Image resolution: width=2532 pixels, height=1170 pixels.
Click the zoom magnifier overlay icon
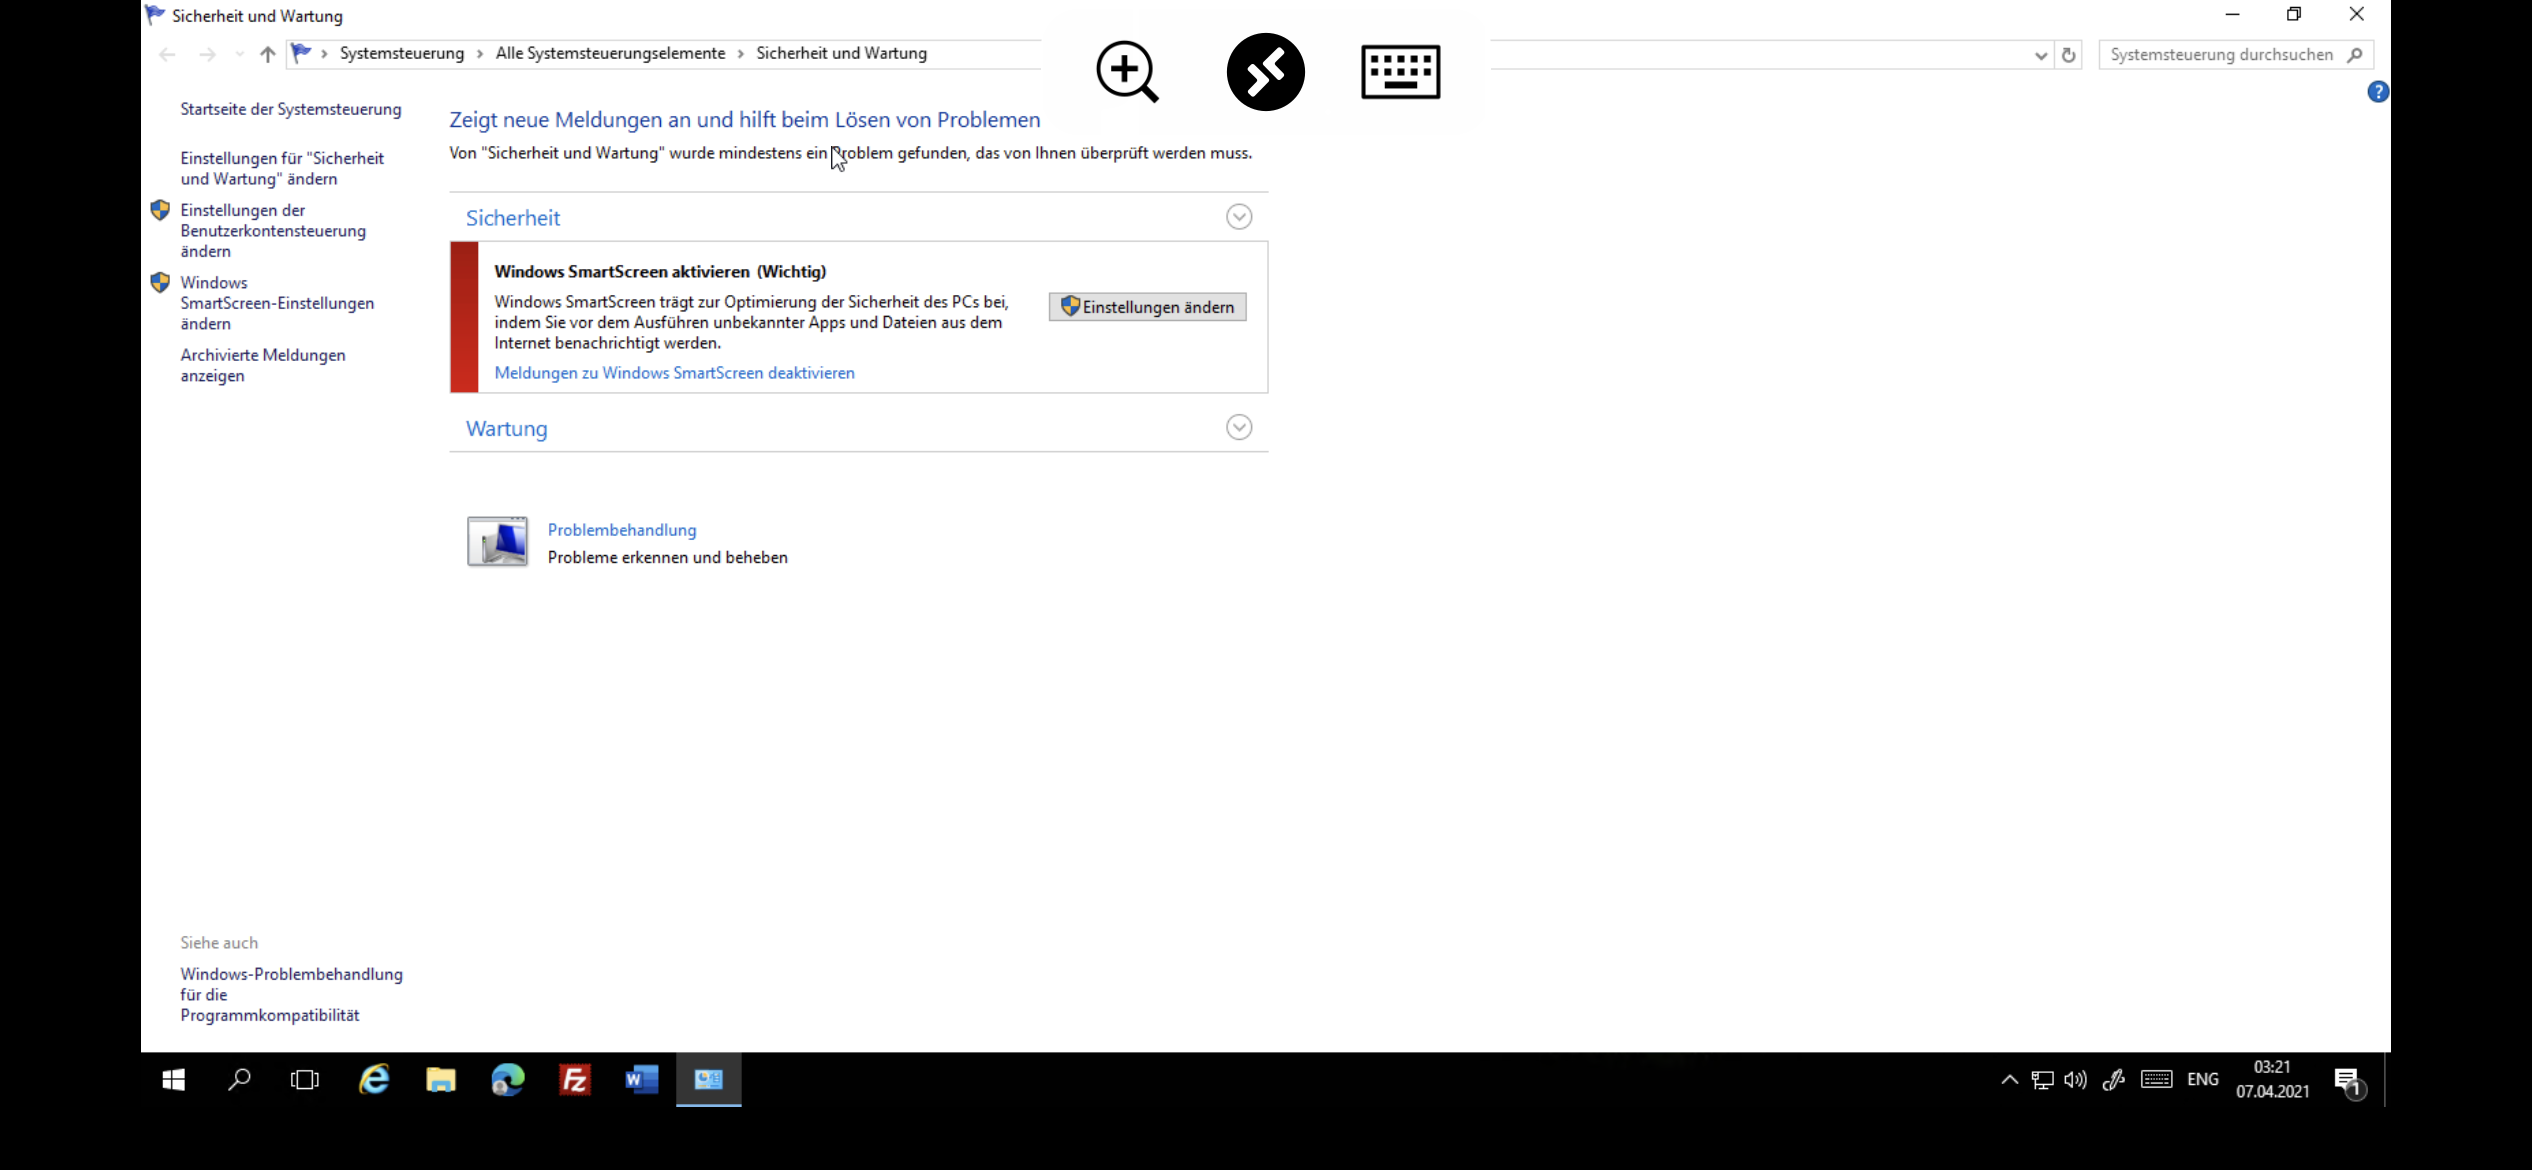[x=1127, y=71]
